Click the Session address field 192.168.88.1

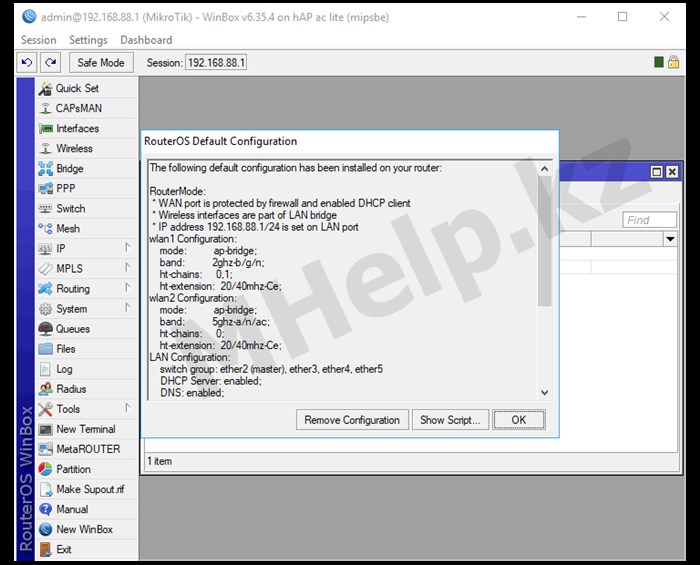(216, 62)
